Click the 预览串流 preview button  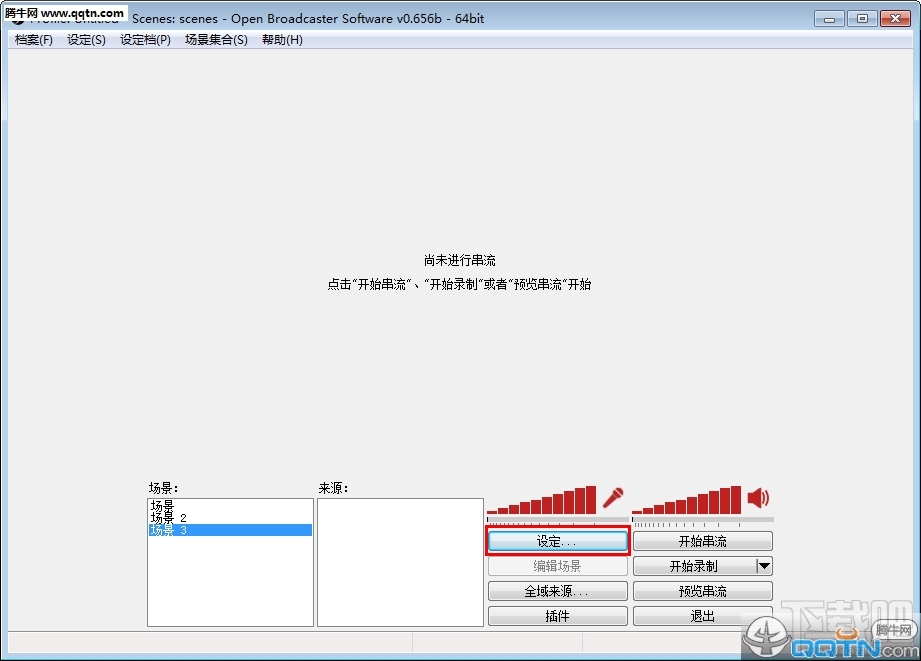[701, 590]
